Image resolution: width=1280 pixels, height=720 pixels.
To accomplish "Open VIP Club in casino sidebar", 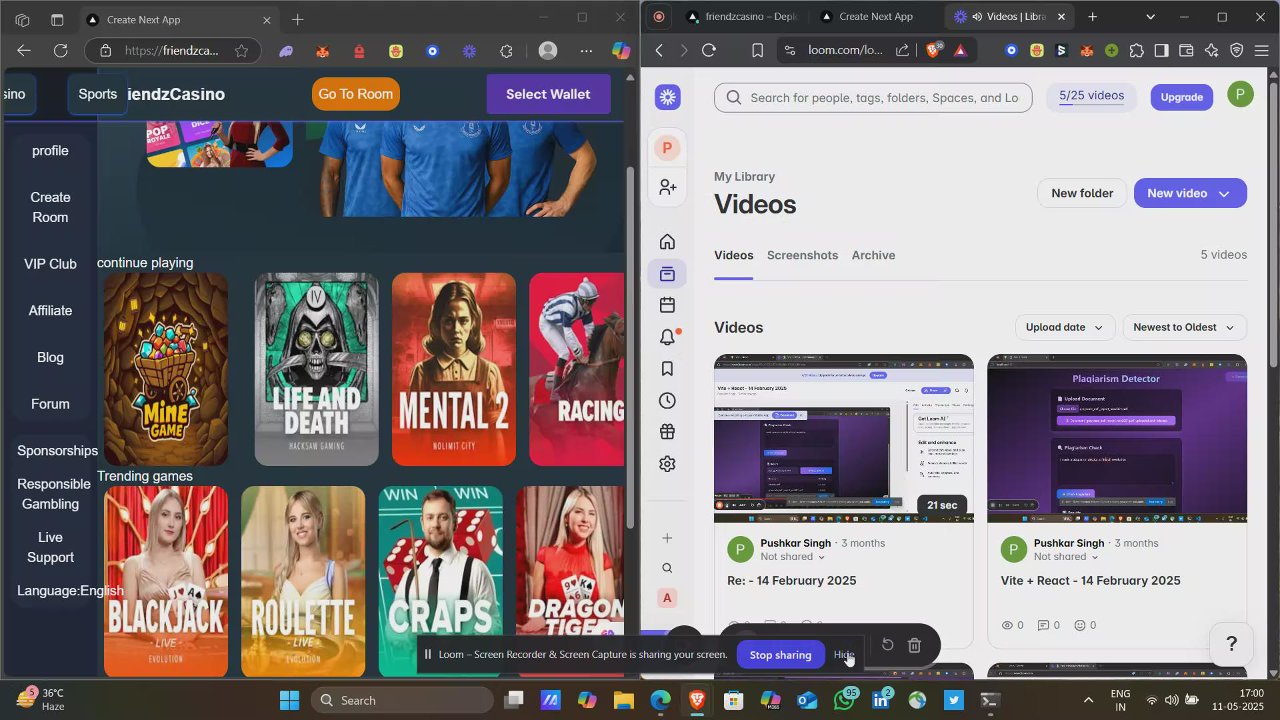I will point(50,264).
